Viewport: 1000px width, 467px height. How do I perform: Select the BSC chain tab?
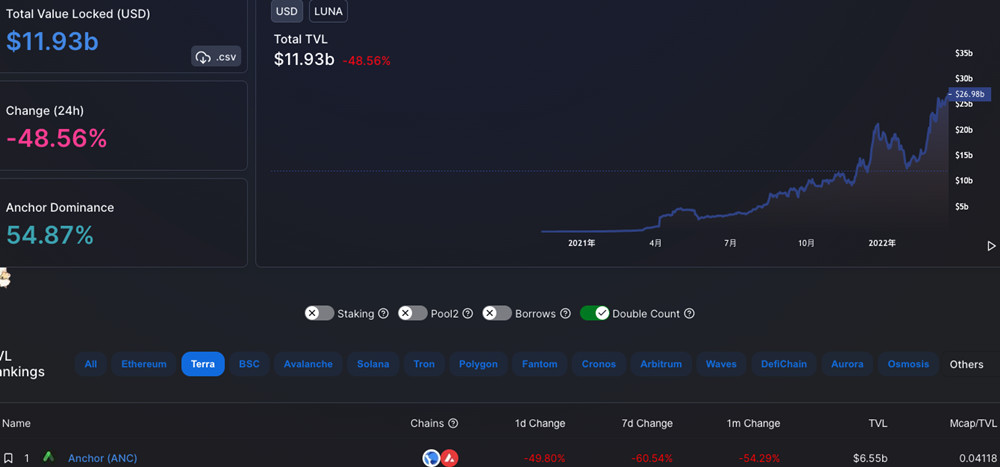click(x=249, y=364)
